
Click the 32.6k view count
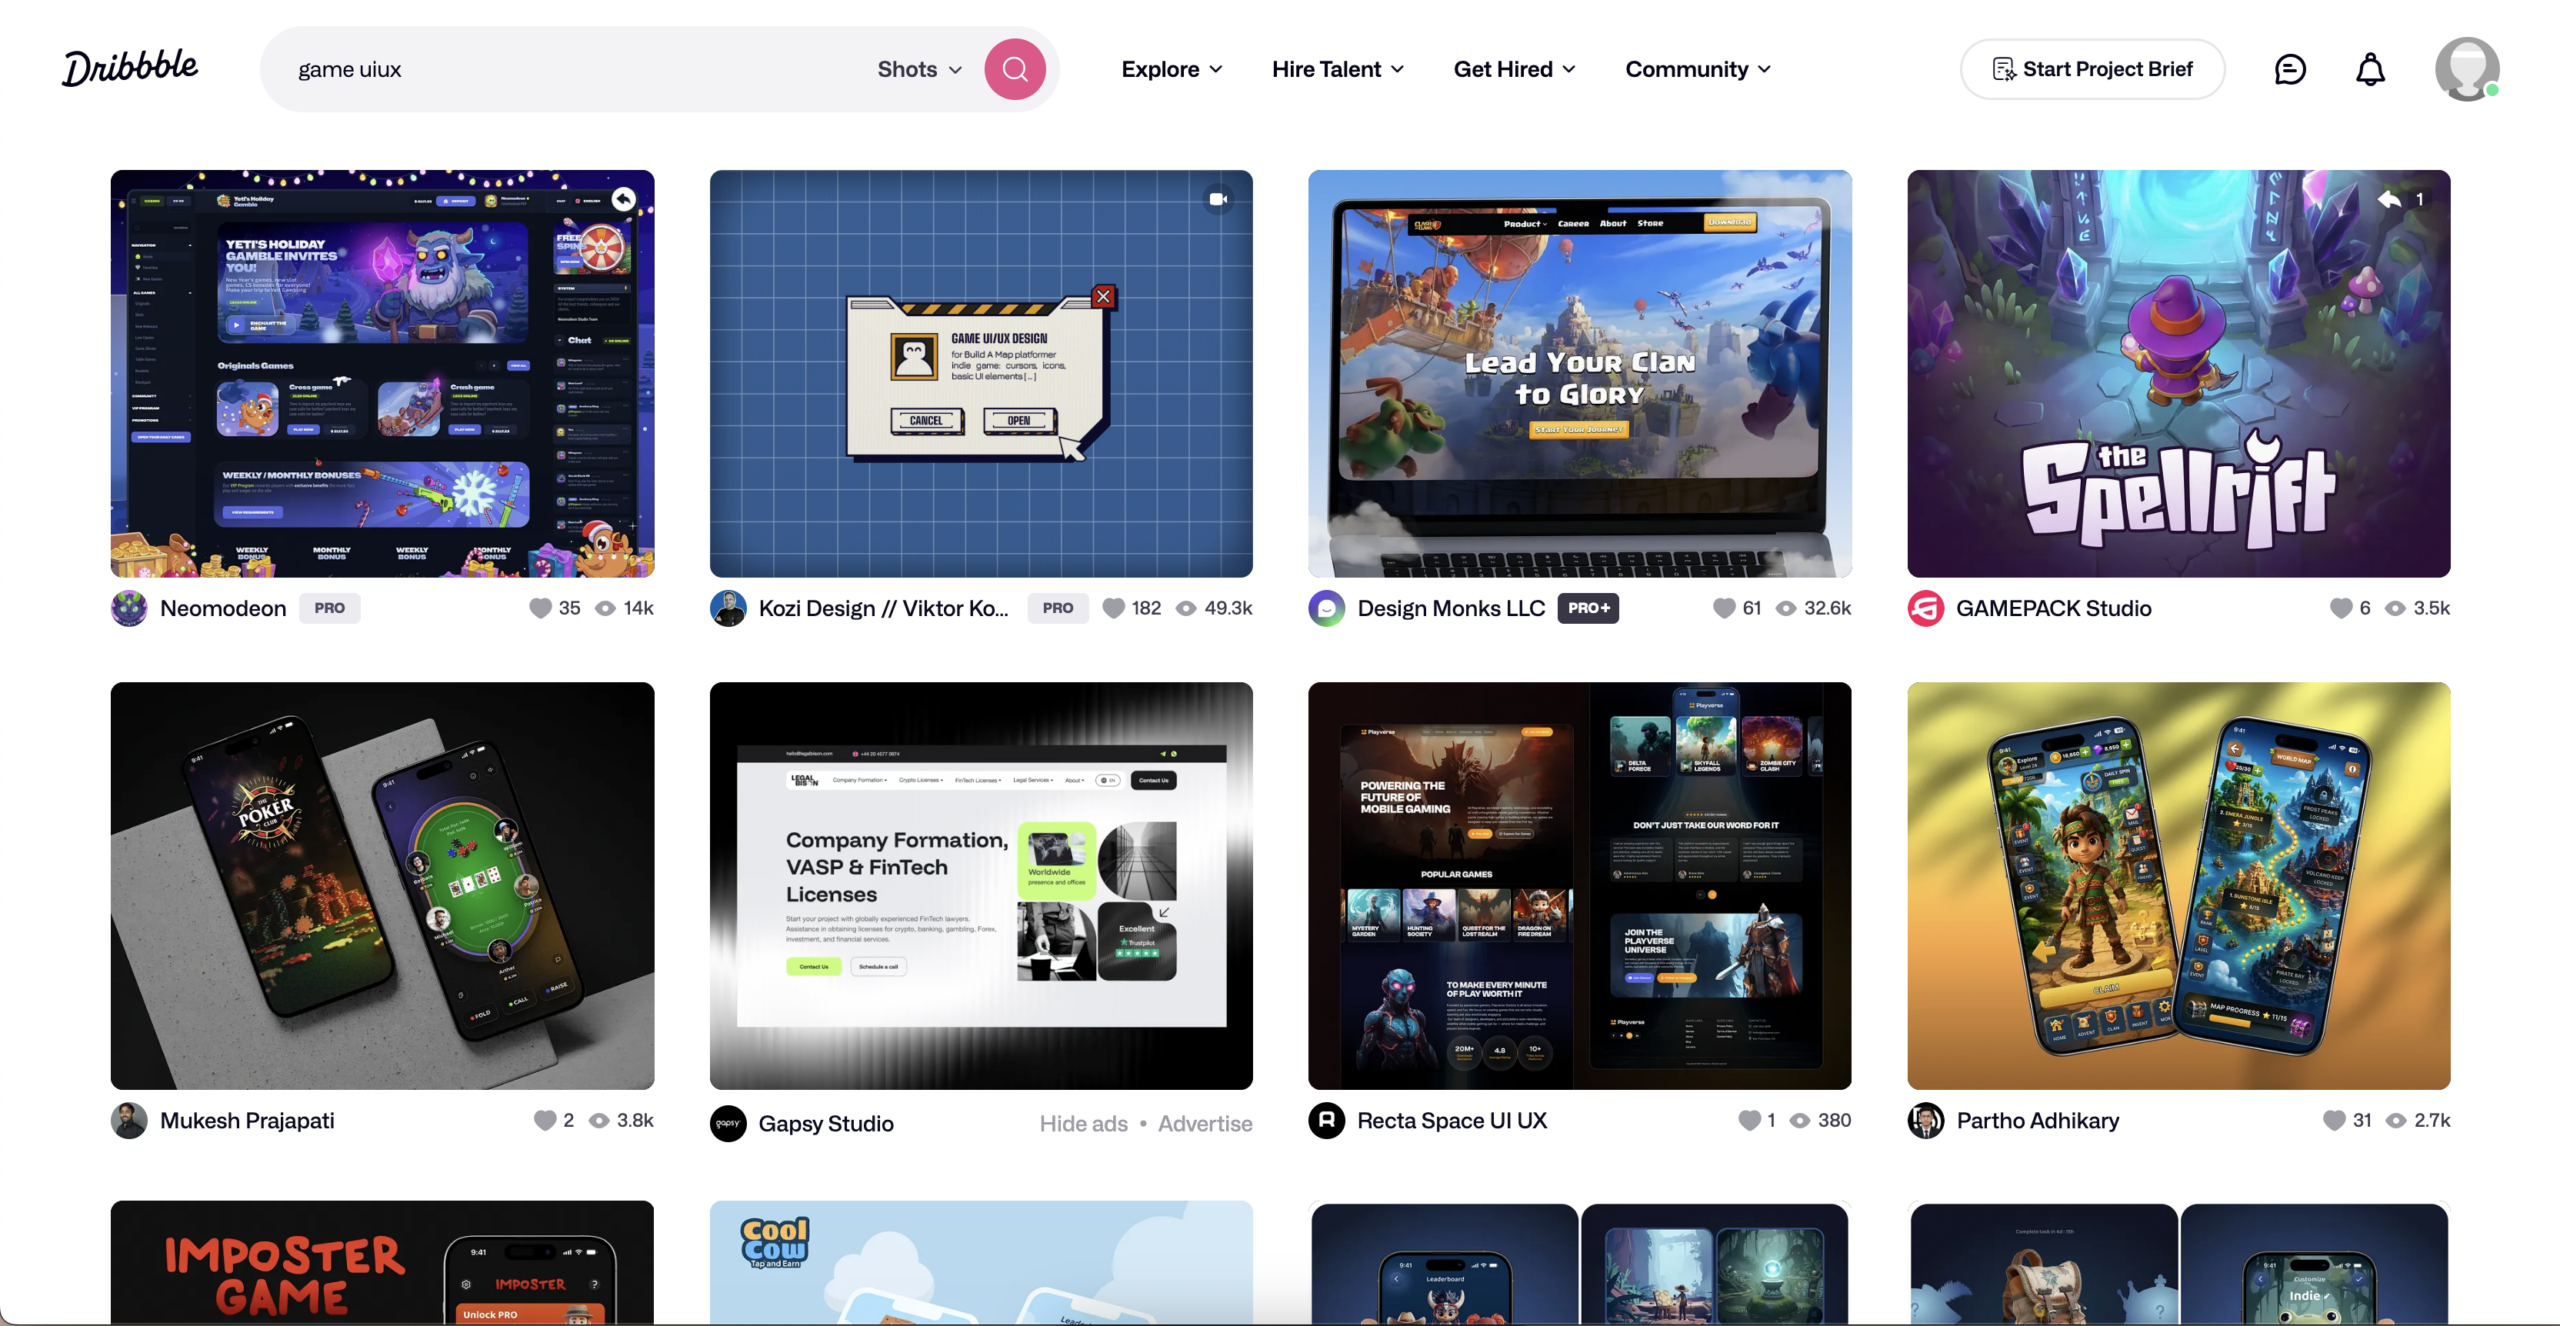[x=1827, y=608]
